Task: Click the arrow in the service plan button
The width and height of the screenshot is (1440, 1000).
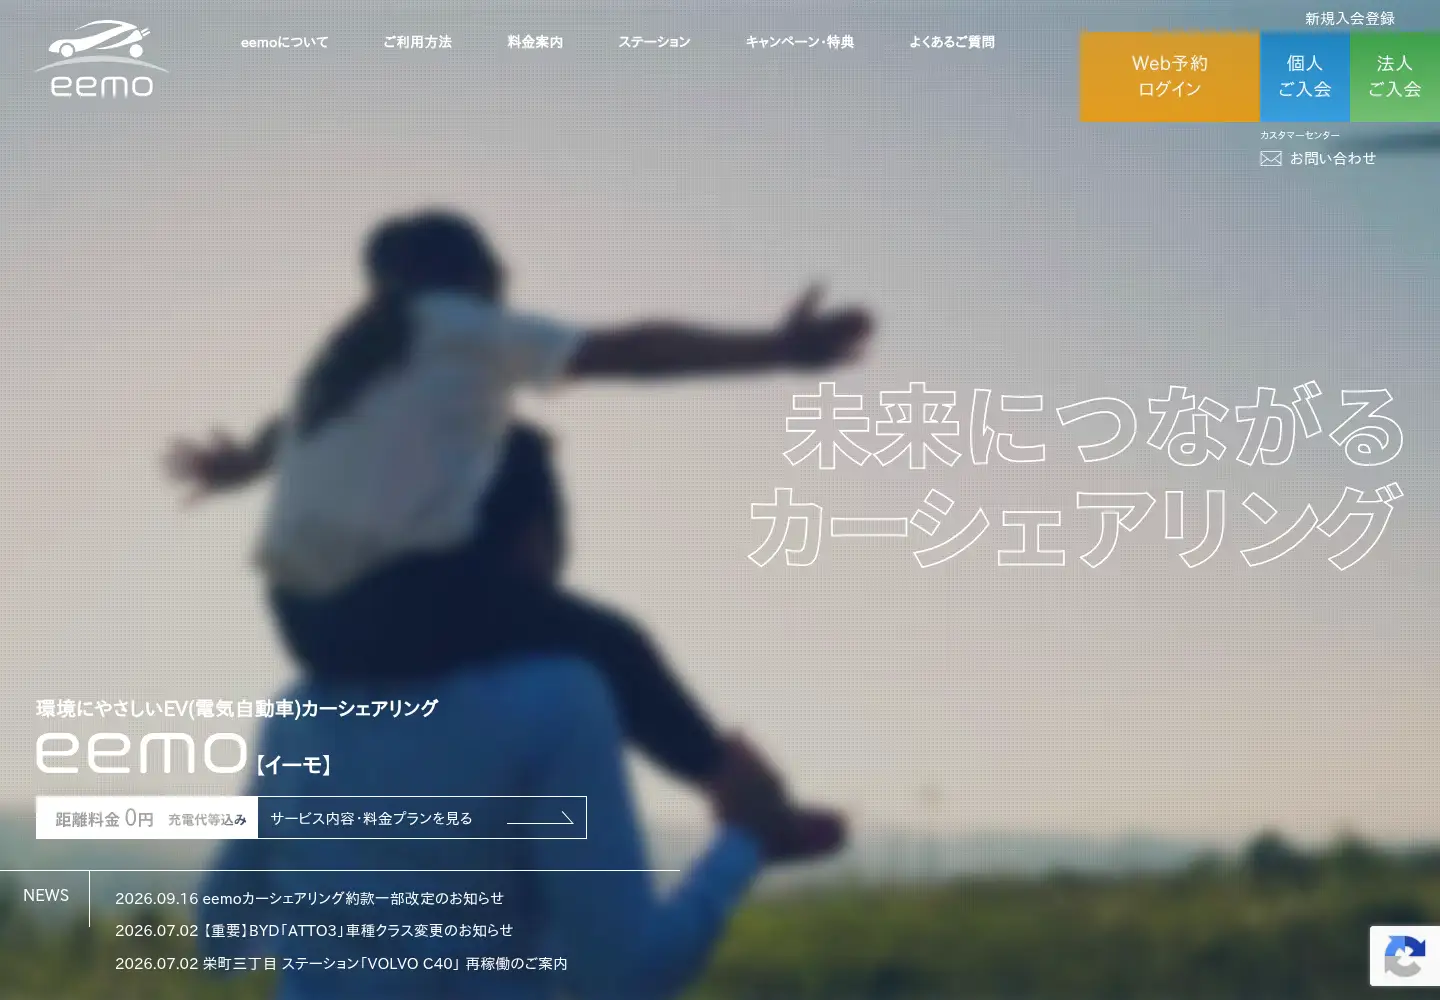Action: tap(540, 818)
